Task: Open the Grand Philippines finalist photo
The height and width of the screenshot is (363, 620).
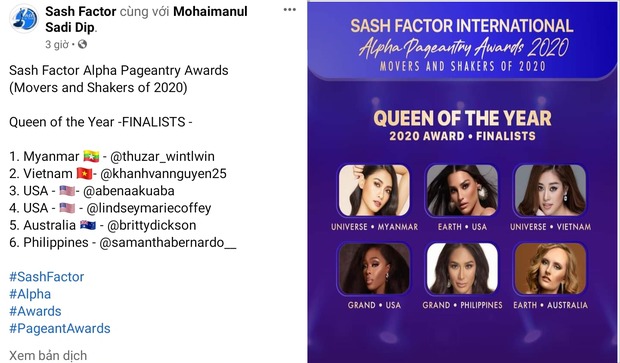Action: (462, 268)
